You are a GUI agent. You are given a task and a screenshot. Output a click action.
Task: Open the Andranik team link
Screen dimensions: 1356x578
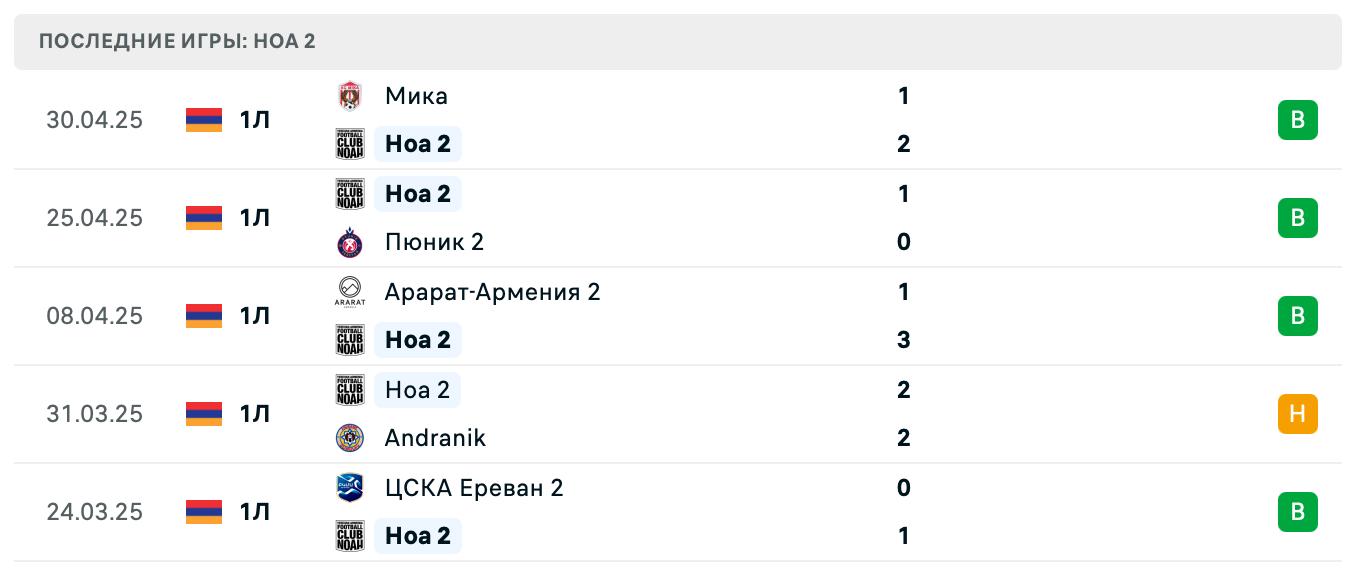coord(435,438)
